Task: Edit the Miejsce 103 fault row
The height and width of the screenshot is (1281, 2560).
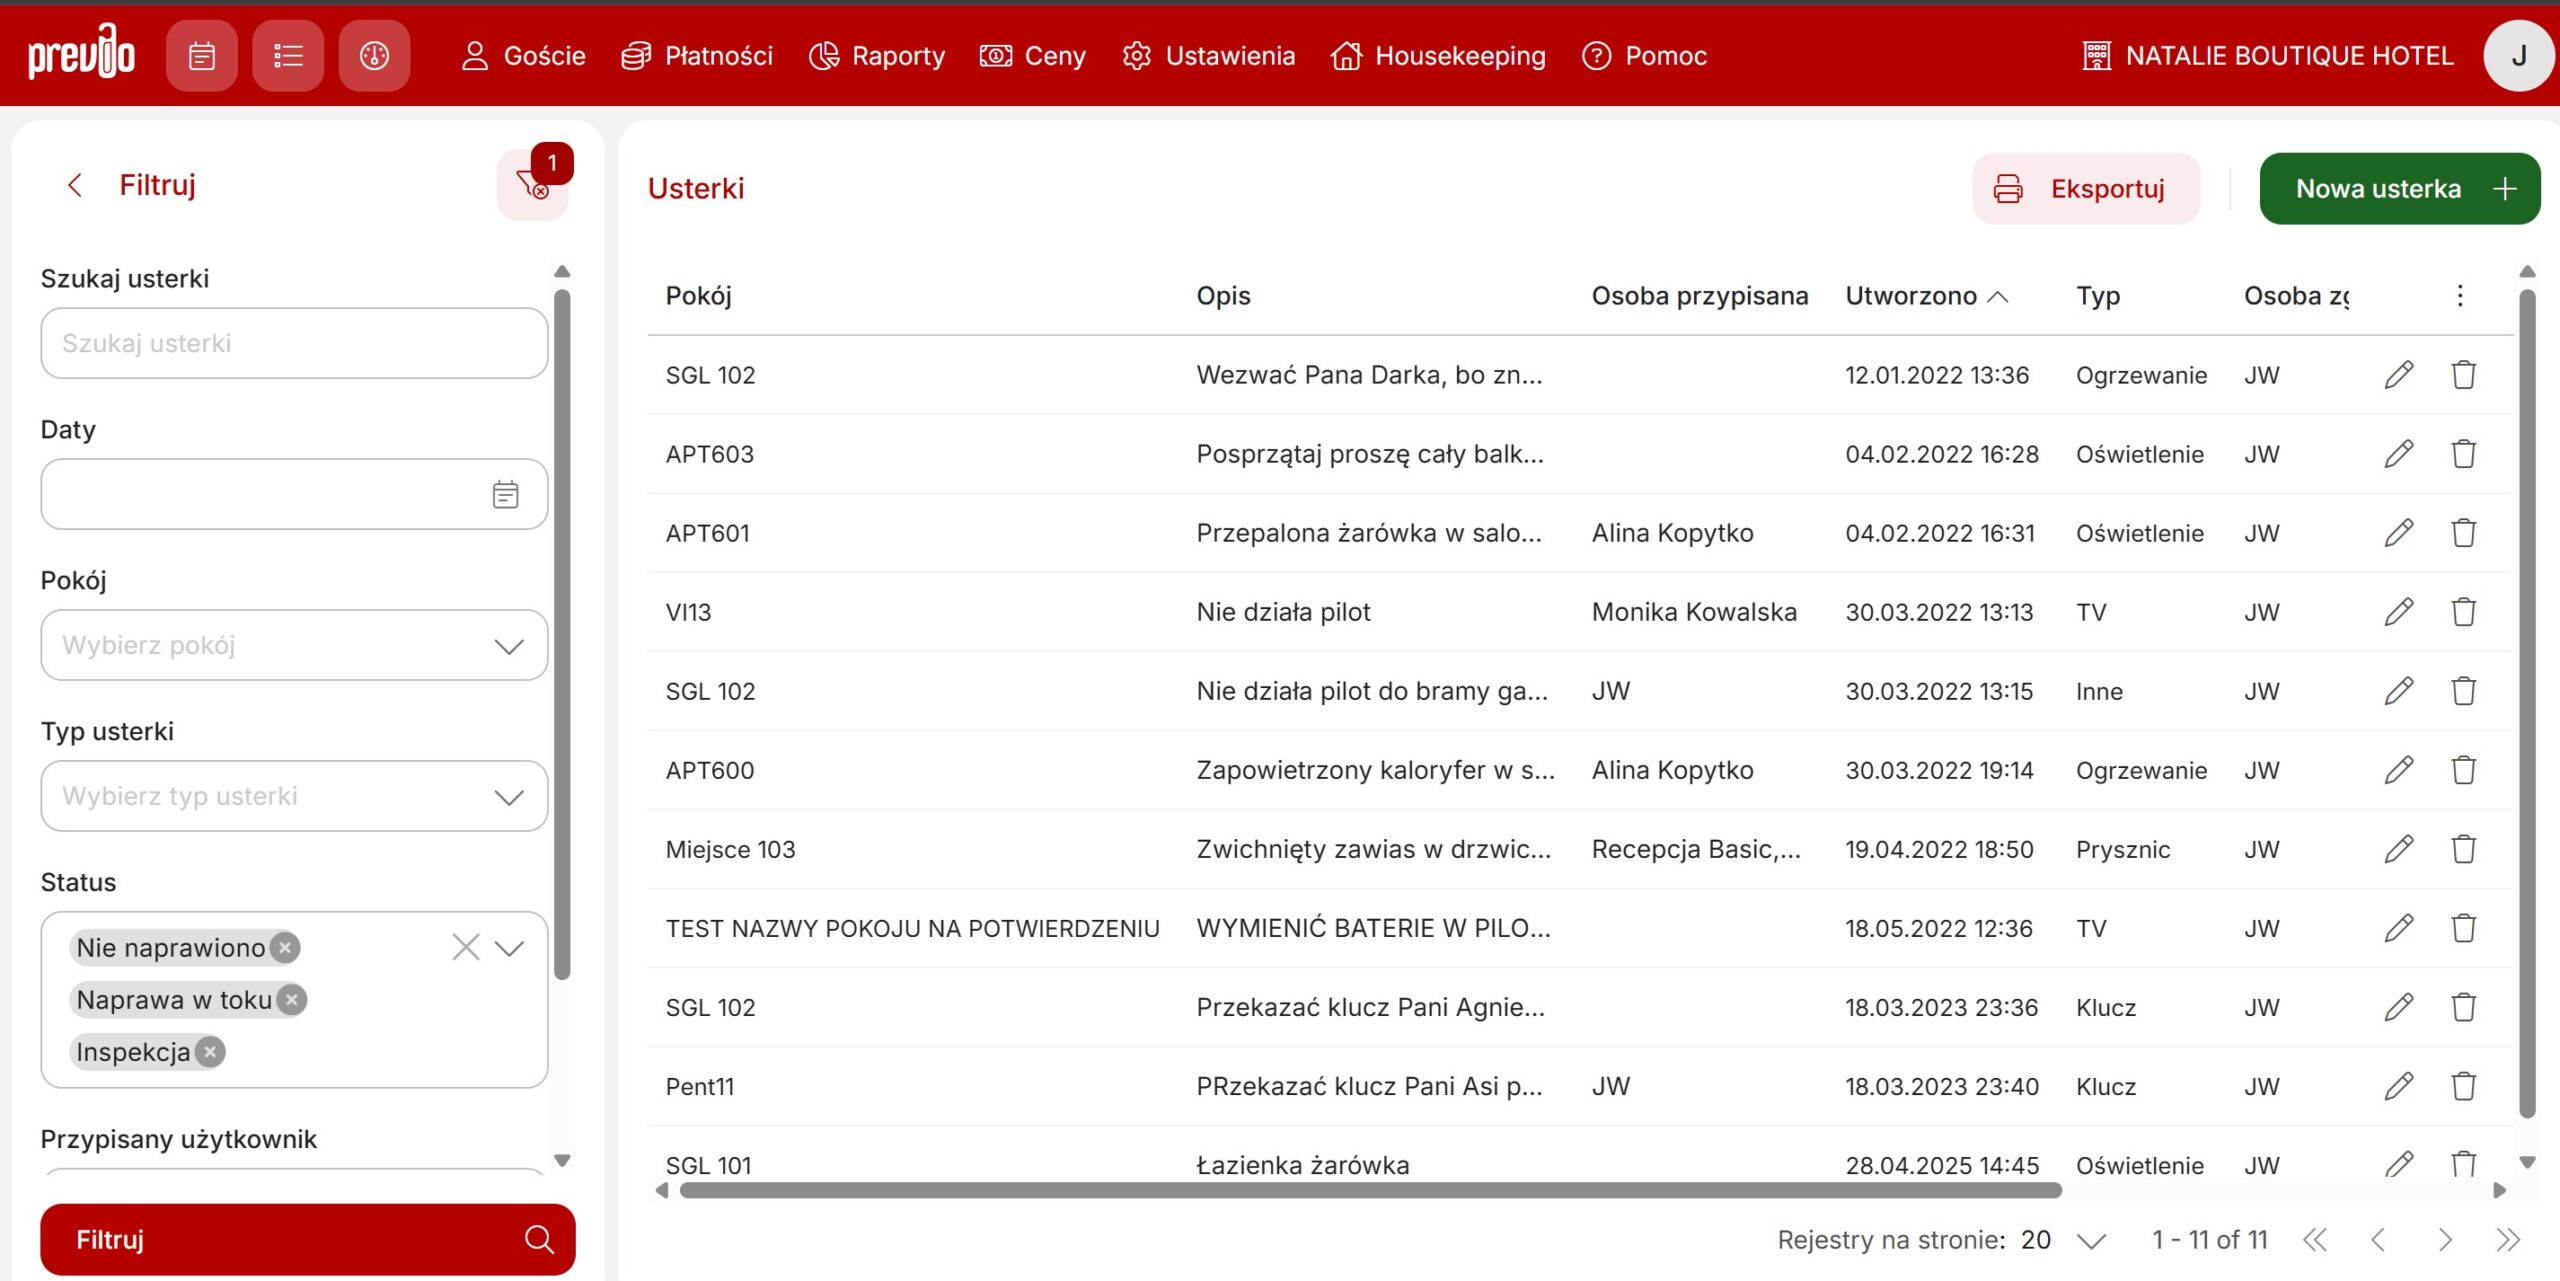Action: tap(2399, 849)
